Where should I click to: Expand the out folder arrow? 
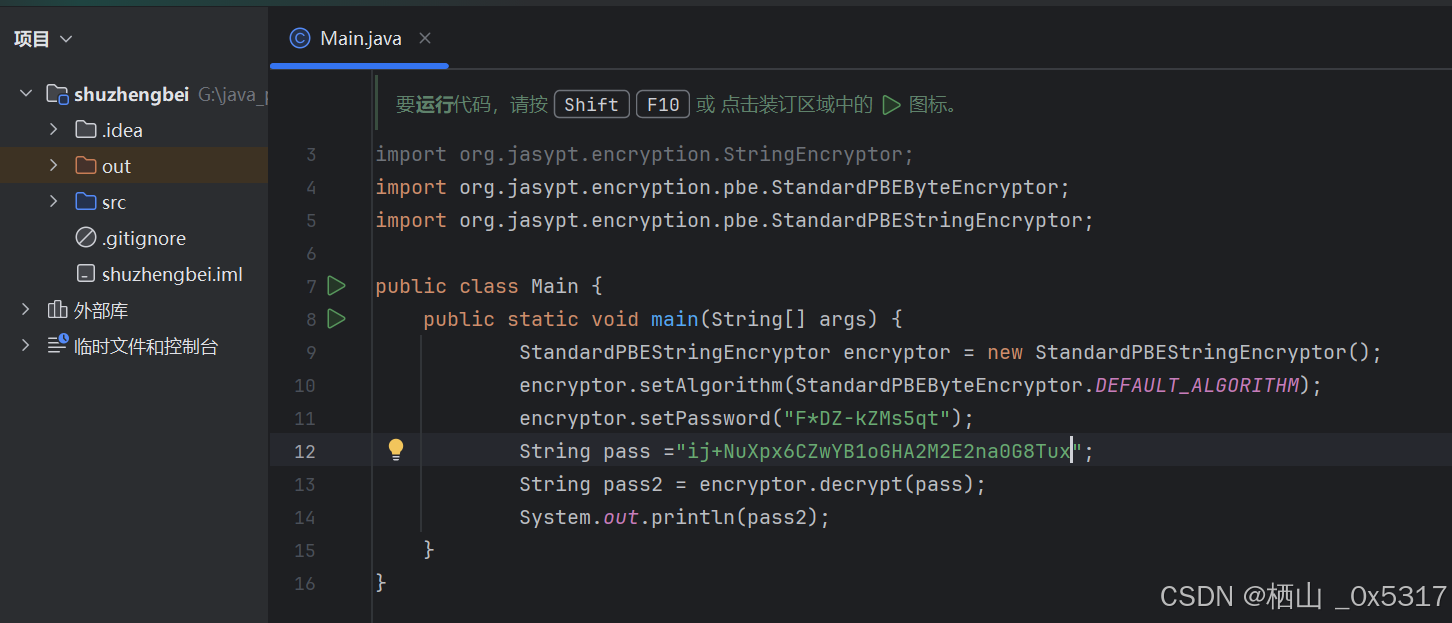54,166
